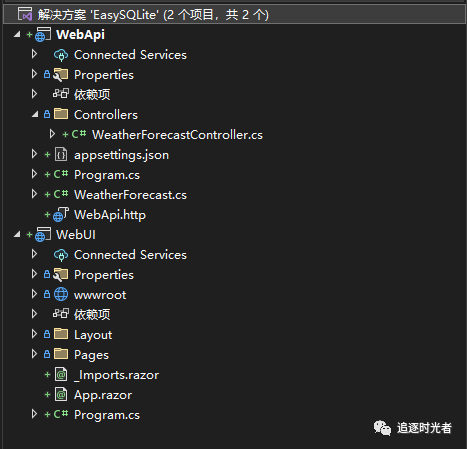Click the WebApi.http file icon
Viewport: 467px width, 449px height.
tap(61, 215)
